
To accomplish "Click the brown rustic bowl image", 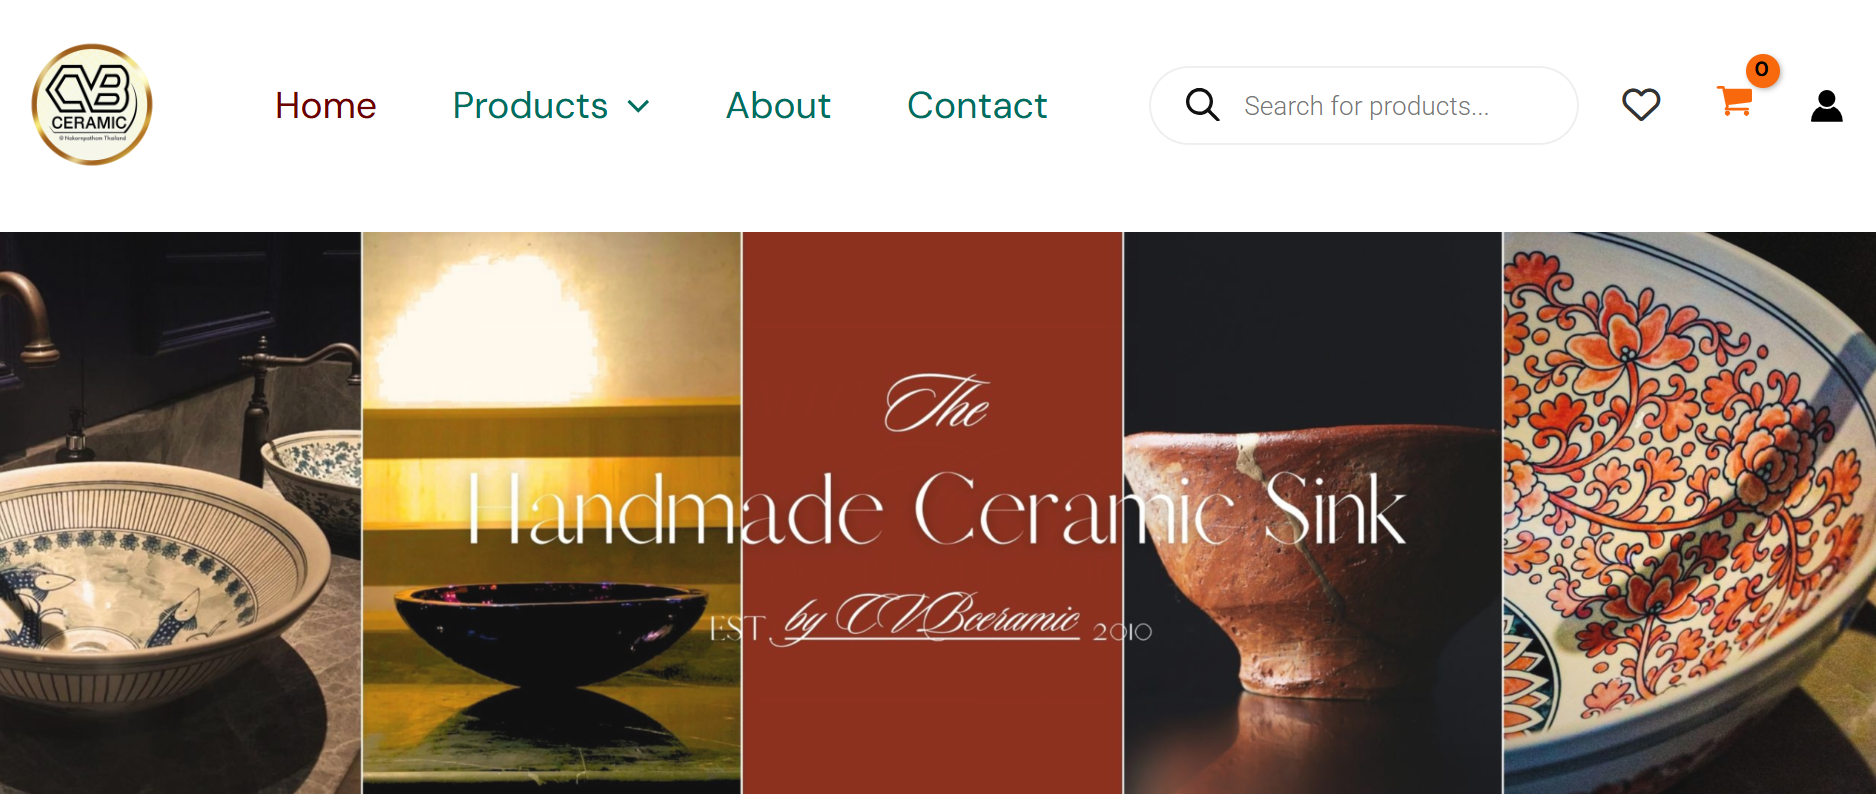I will click(1313, 513).
